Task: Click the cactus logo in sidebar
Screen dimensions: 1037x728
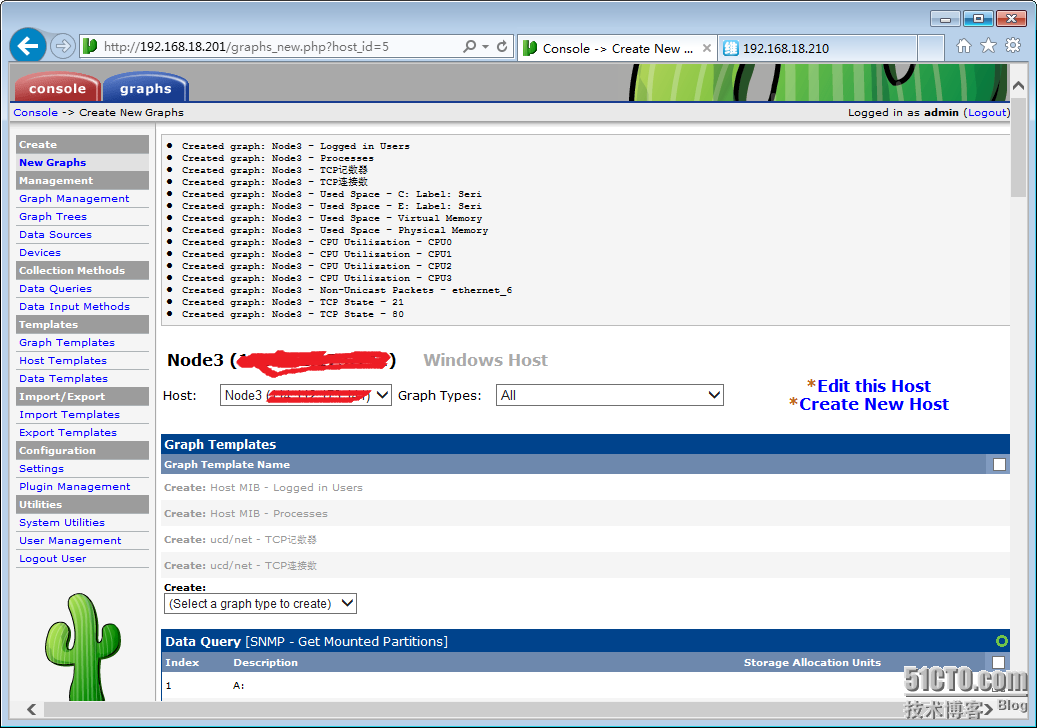Action: point(82,647)
